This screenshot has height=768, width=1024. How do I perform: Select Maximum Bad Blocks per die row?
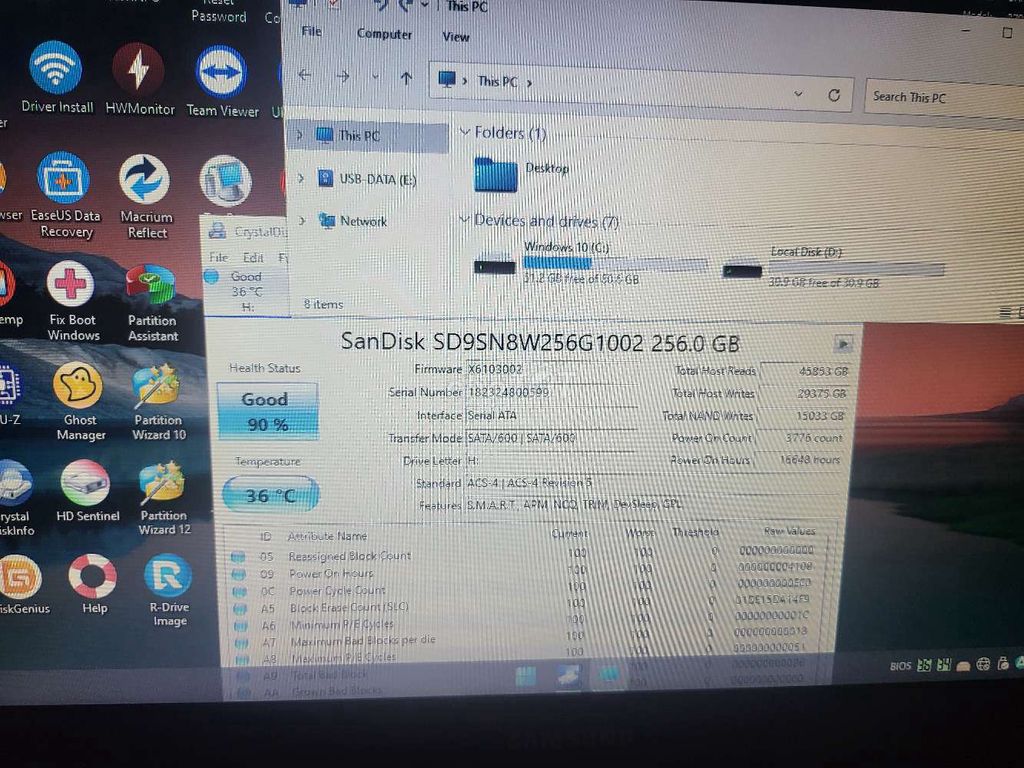(x=524, y=639)
